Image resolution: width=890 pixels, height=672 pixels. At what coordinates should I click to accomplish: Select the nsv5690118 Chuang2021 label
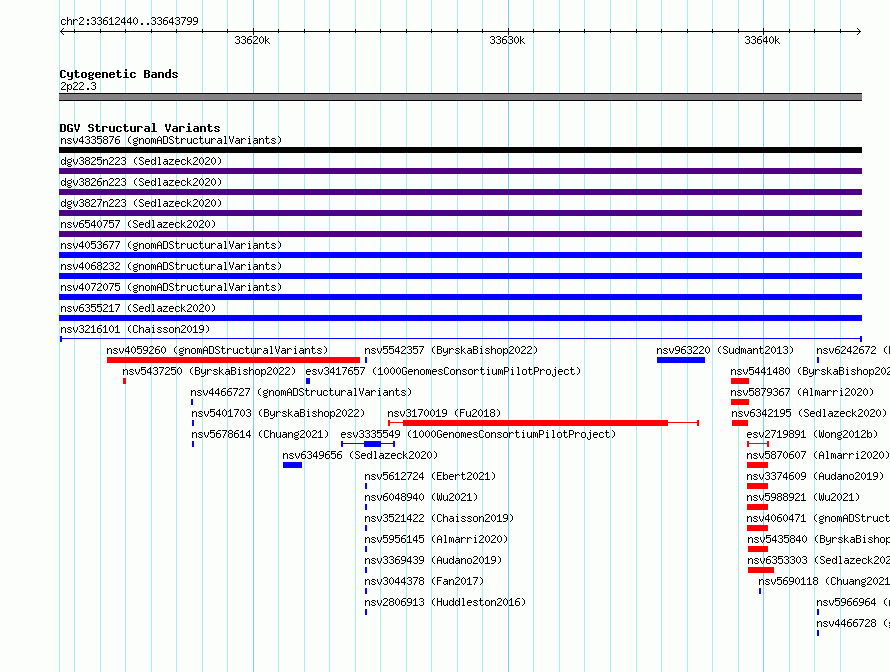point(824,581)
